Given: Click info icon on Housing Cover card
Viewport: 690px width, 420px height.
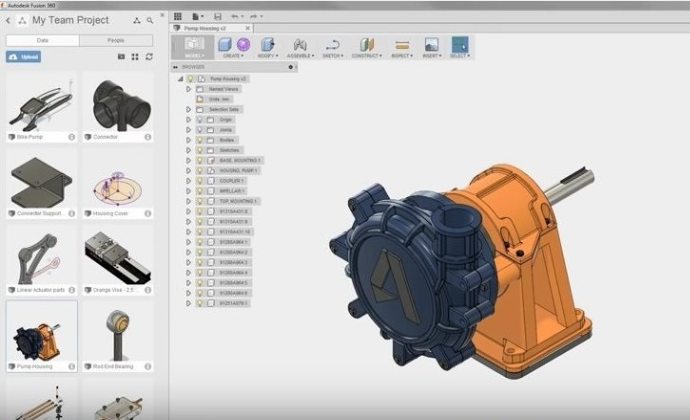Looking at the screenshot, I should tap(148, 214).
